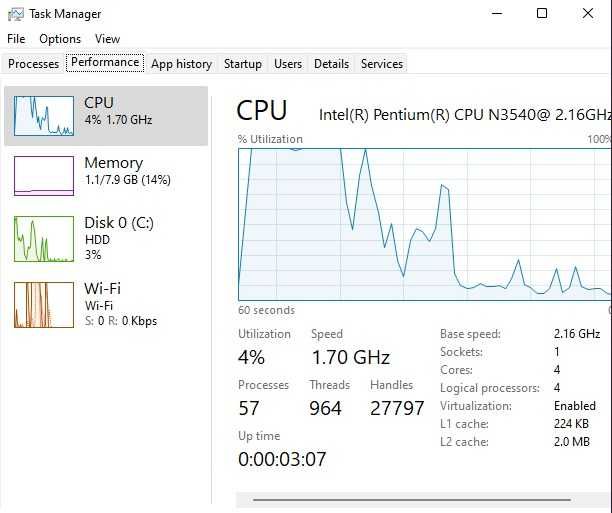This screenshot has width=612, height=513.
Task: Open the Options menu
Action: [x=60, y=39]
